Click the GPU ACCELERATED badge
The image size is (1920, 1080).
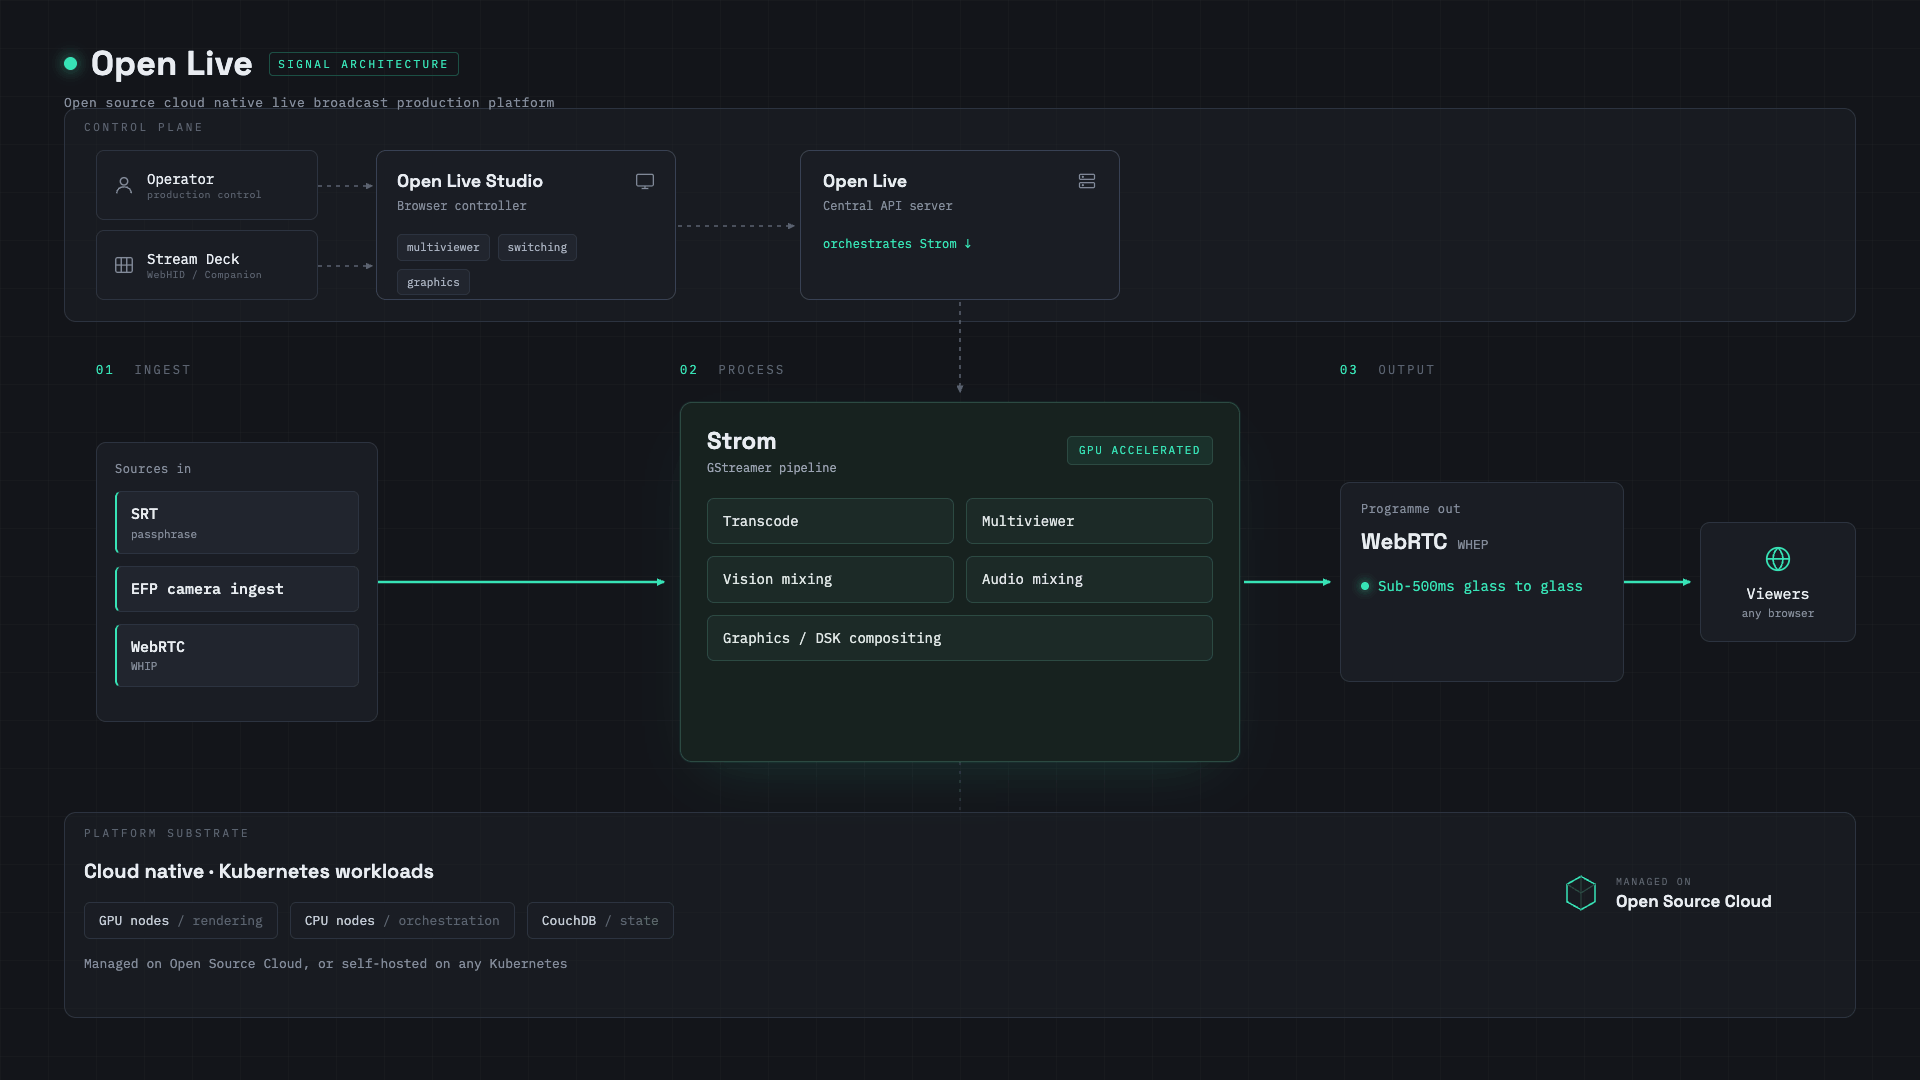[1140, 450]
